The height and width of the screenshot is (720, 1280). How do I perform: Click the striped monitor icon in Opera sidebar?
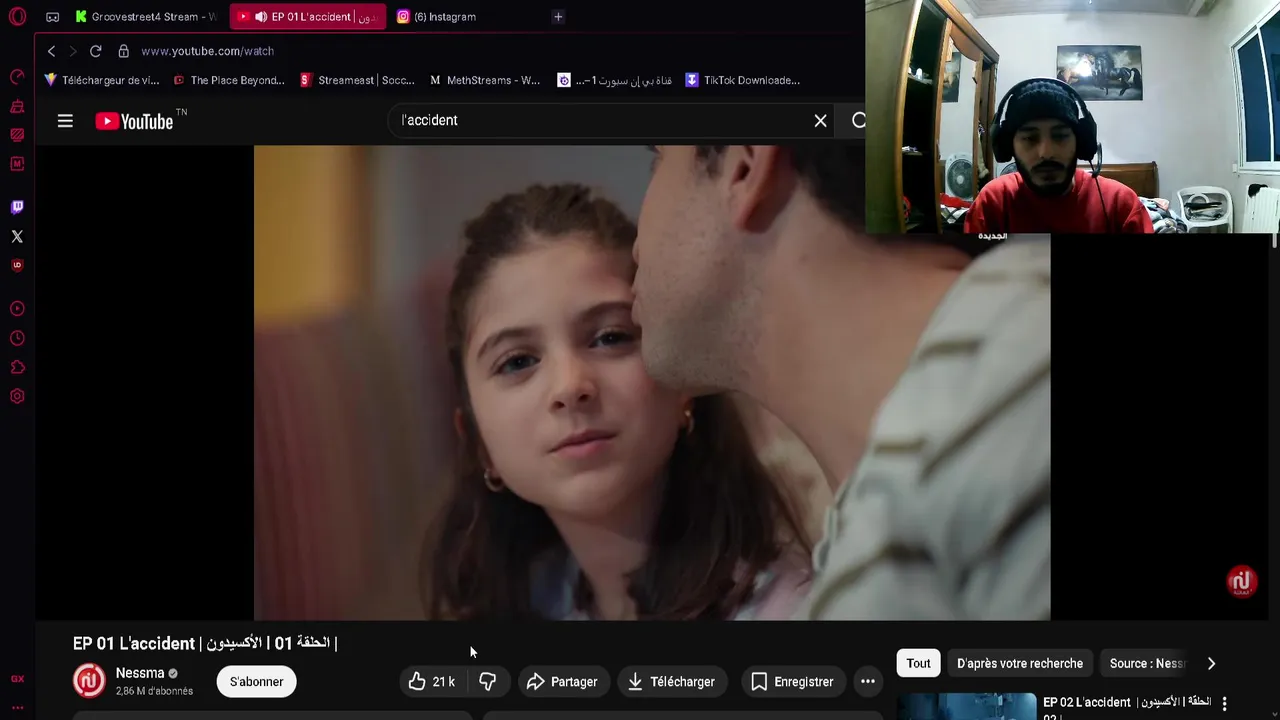tap(17, 135)
